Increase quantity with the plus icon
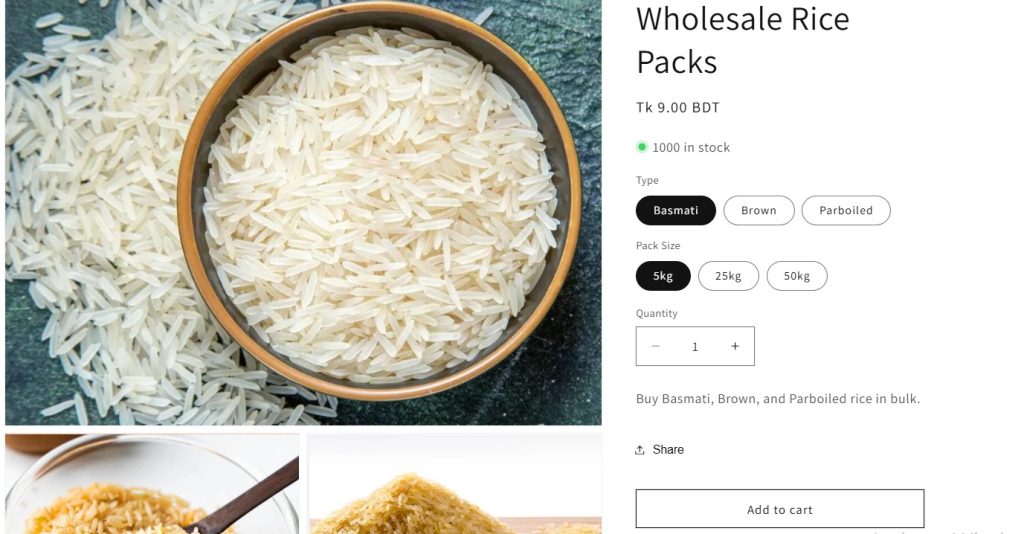The height and width of the screenshot is (534, 1024). (x=735, y=346)
